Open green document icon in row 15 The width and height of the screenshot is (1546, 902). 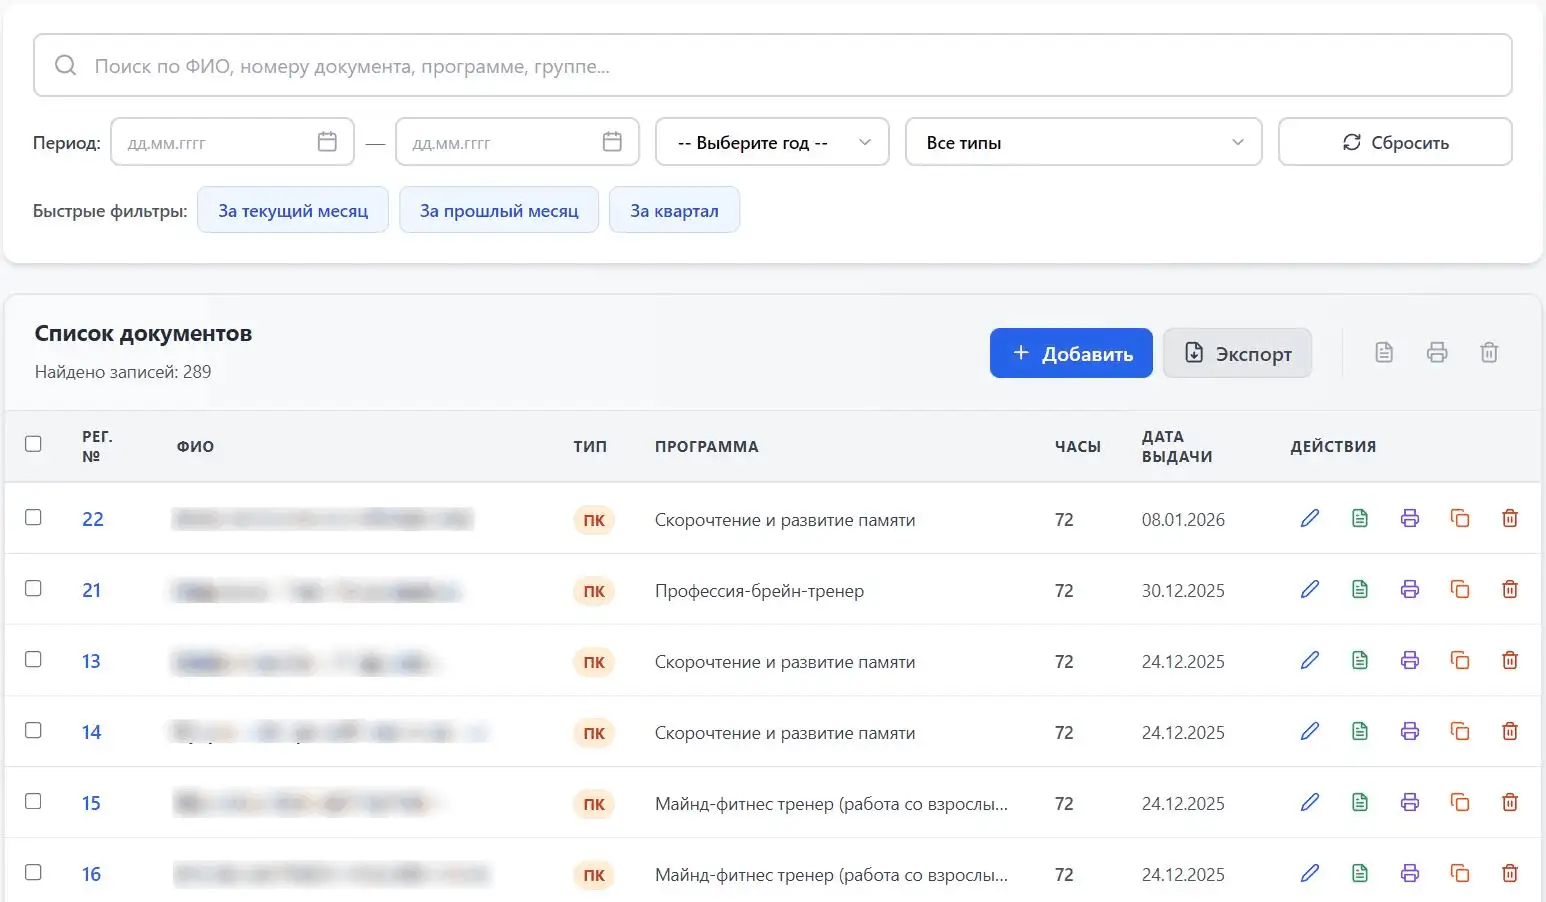click(1360, 802)
